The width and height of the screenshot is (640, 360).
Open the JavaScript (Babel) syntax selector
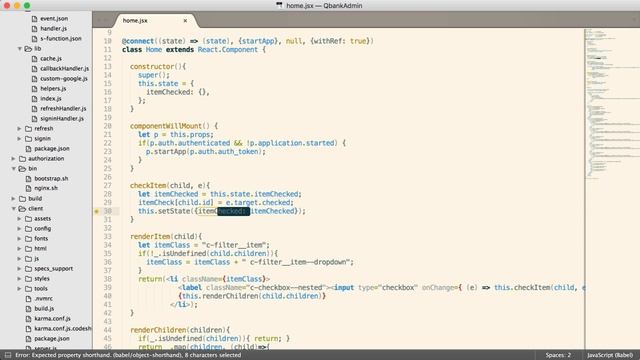click(610, 355)
